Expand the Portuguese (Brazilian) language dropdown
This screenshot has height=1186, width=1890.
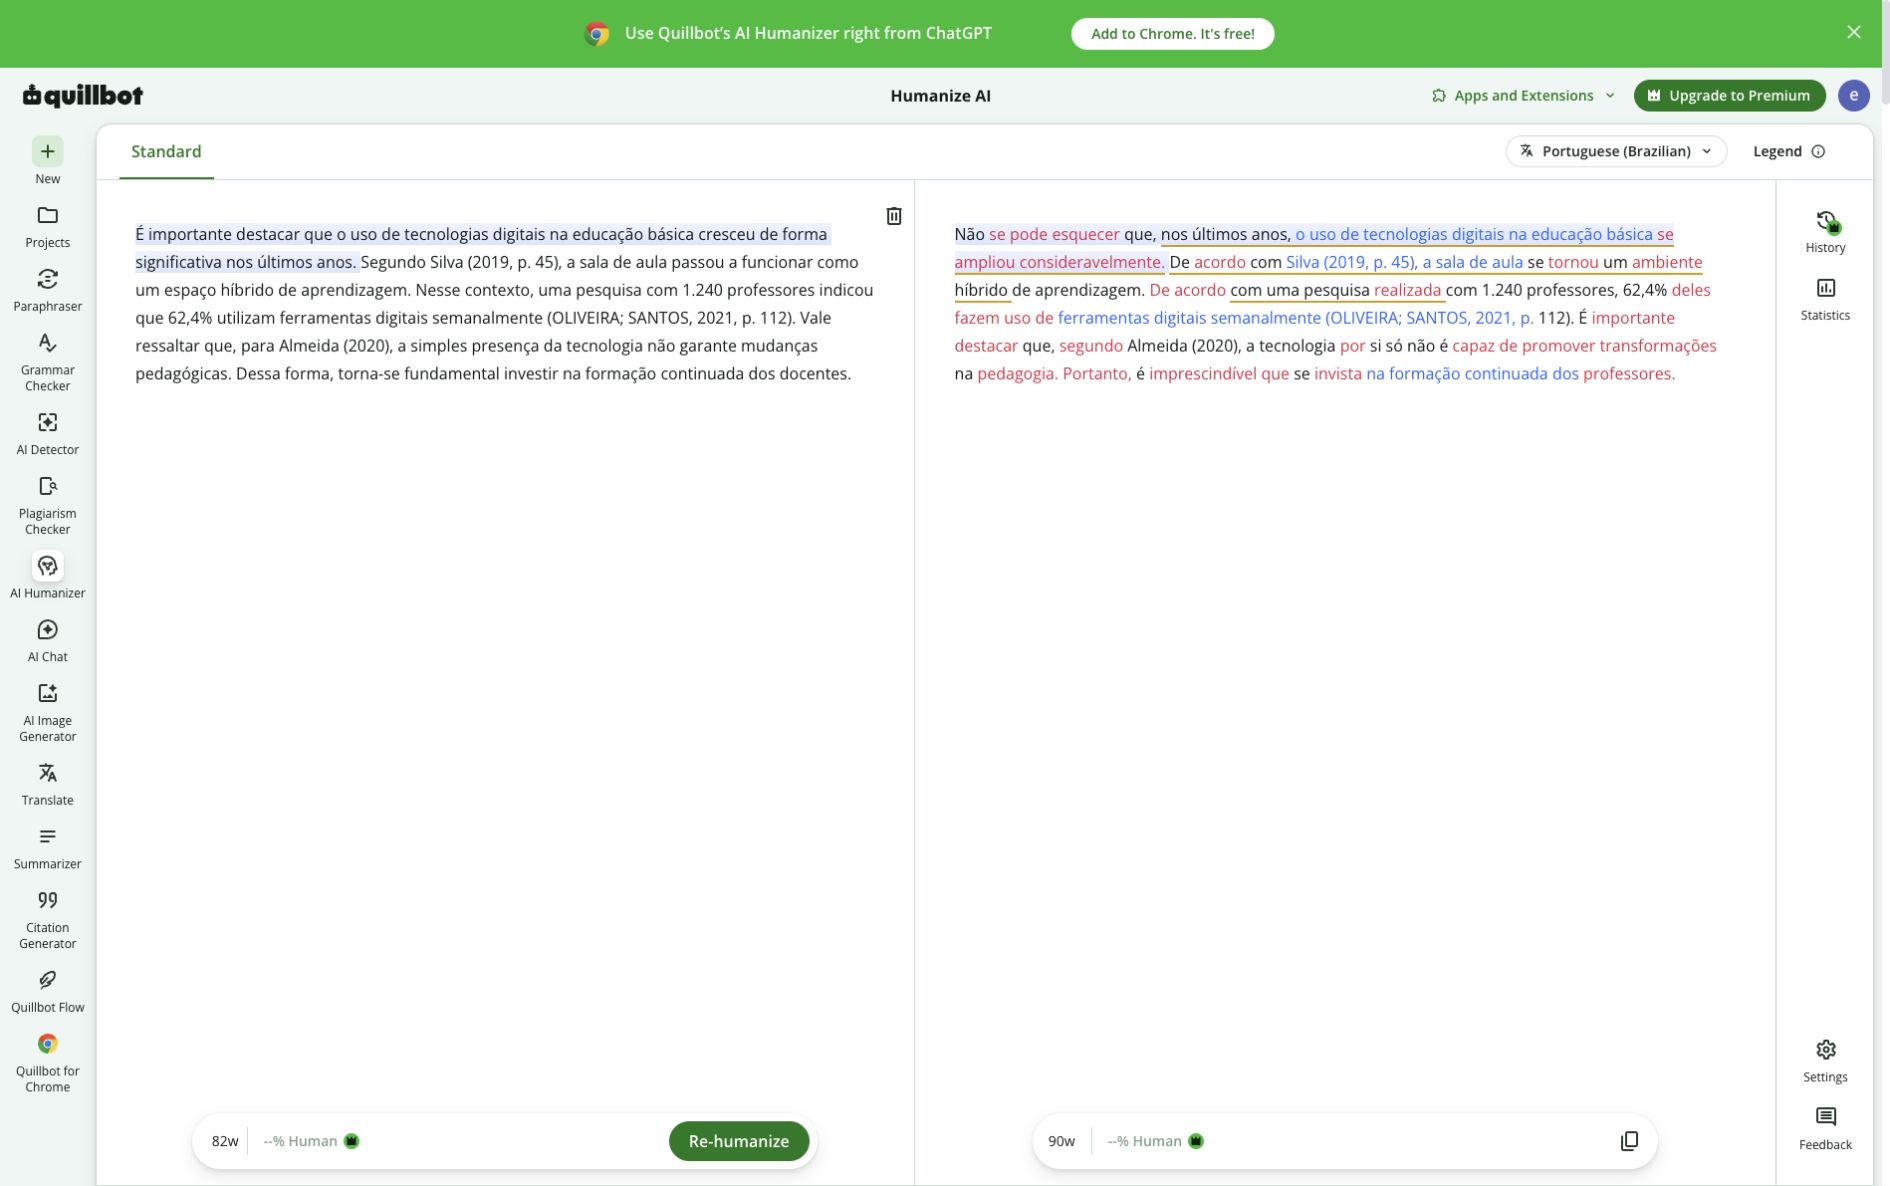[x=1616, y=151]
